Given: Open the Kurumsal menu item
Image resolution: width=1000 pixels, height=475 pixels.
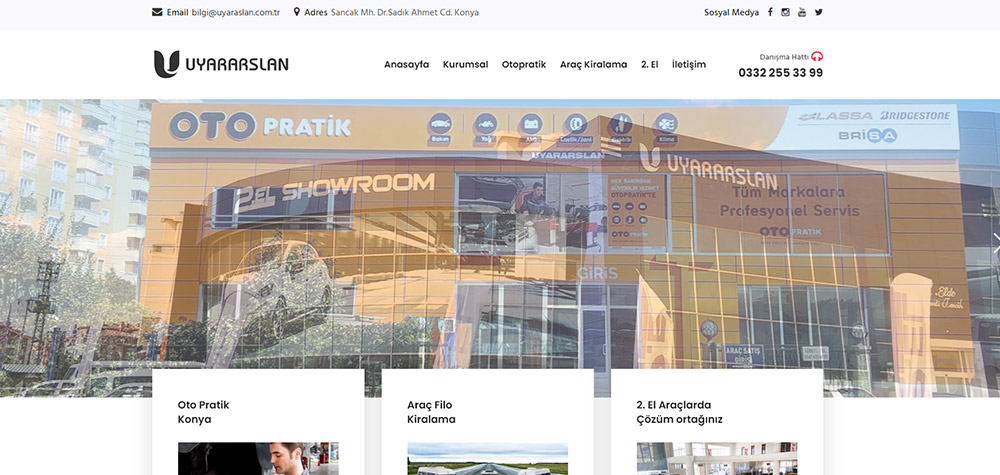Looking at the screenshot, I should (466, 64).
